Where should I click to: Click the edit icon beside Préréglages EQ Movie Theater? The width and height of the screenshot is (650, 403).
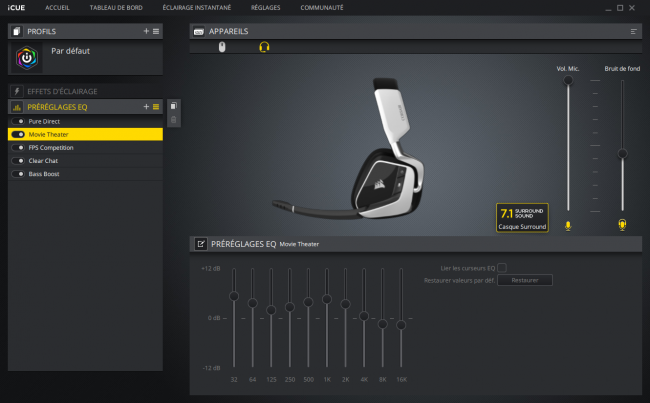click(201, 244)
